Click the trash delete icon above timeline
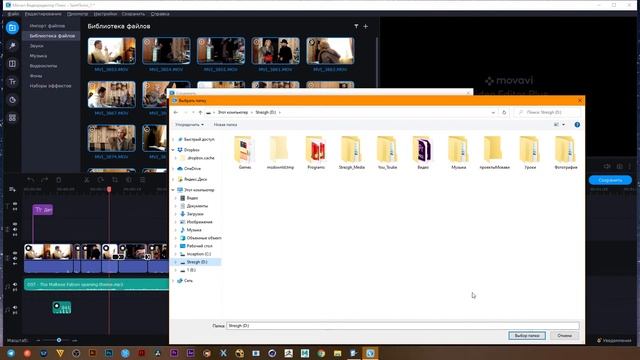The height and width of the screenshot is (360, 640). click(58, 180)
